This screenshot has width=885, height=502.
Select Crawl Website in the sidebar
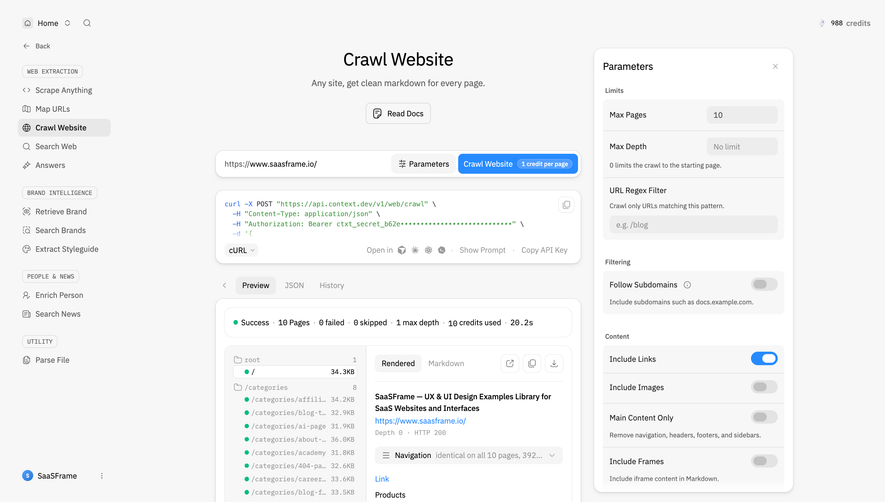[64, 128]
